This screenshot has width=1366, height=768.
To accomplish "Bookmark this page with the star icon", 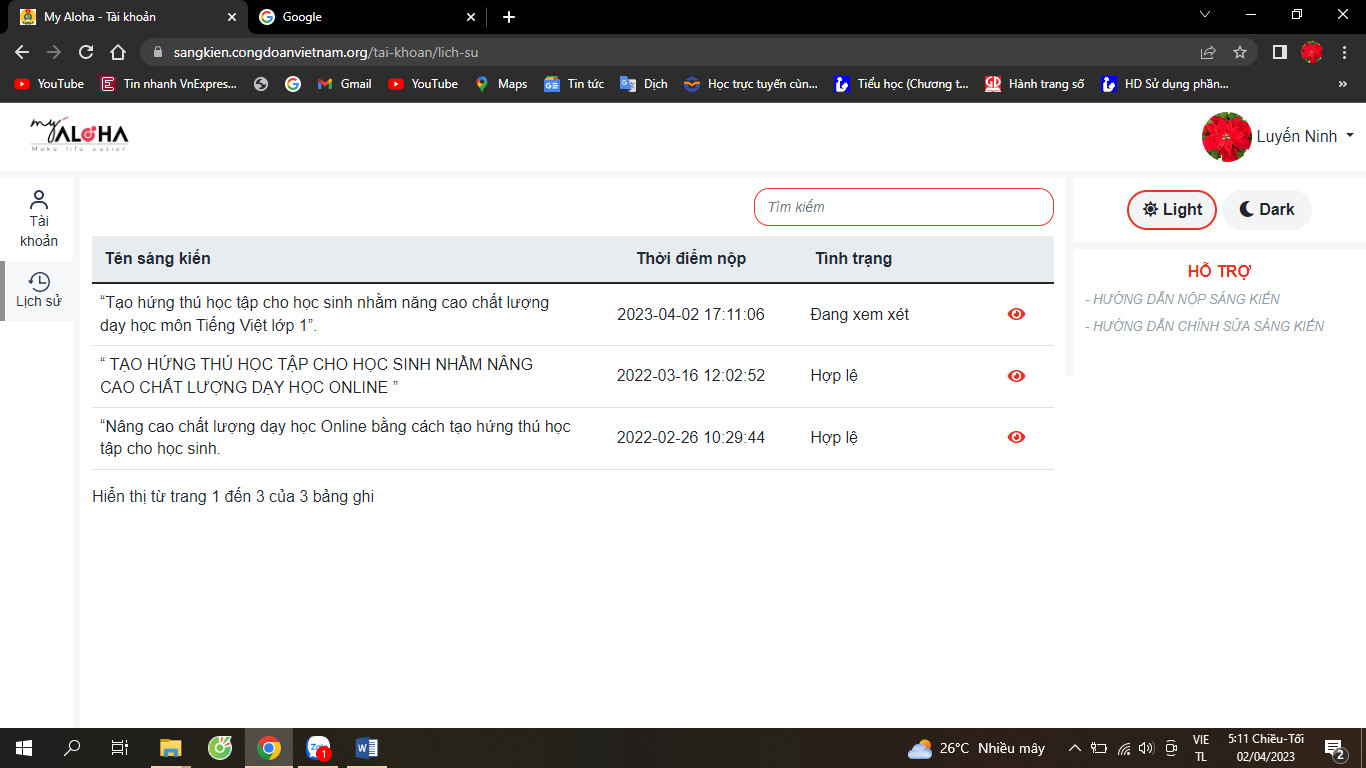I will pyautogui.click(x=1240, y=52).
